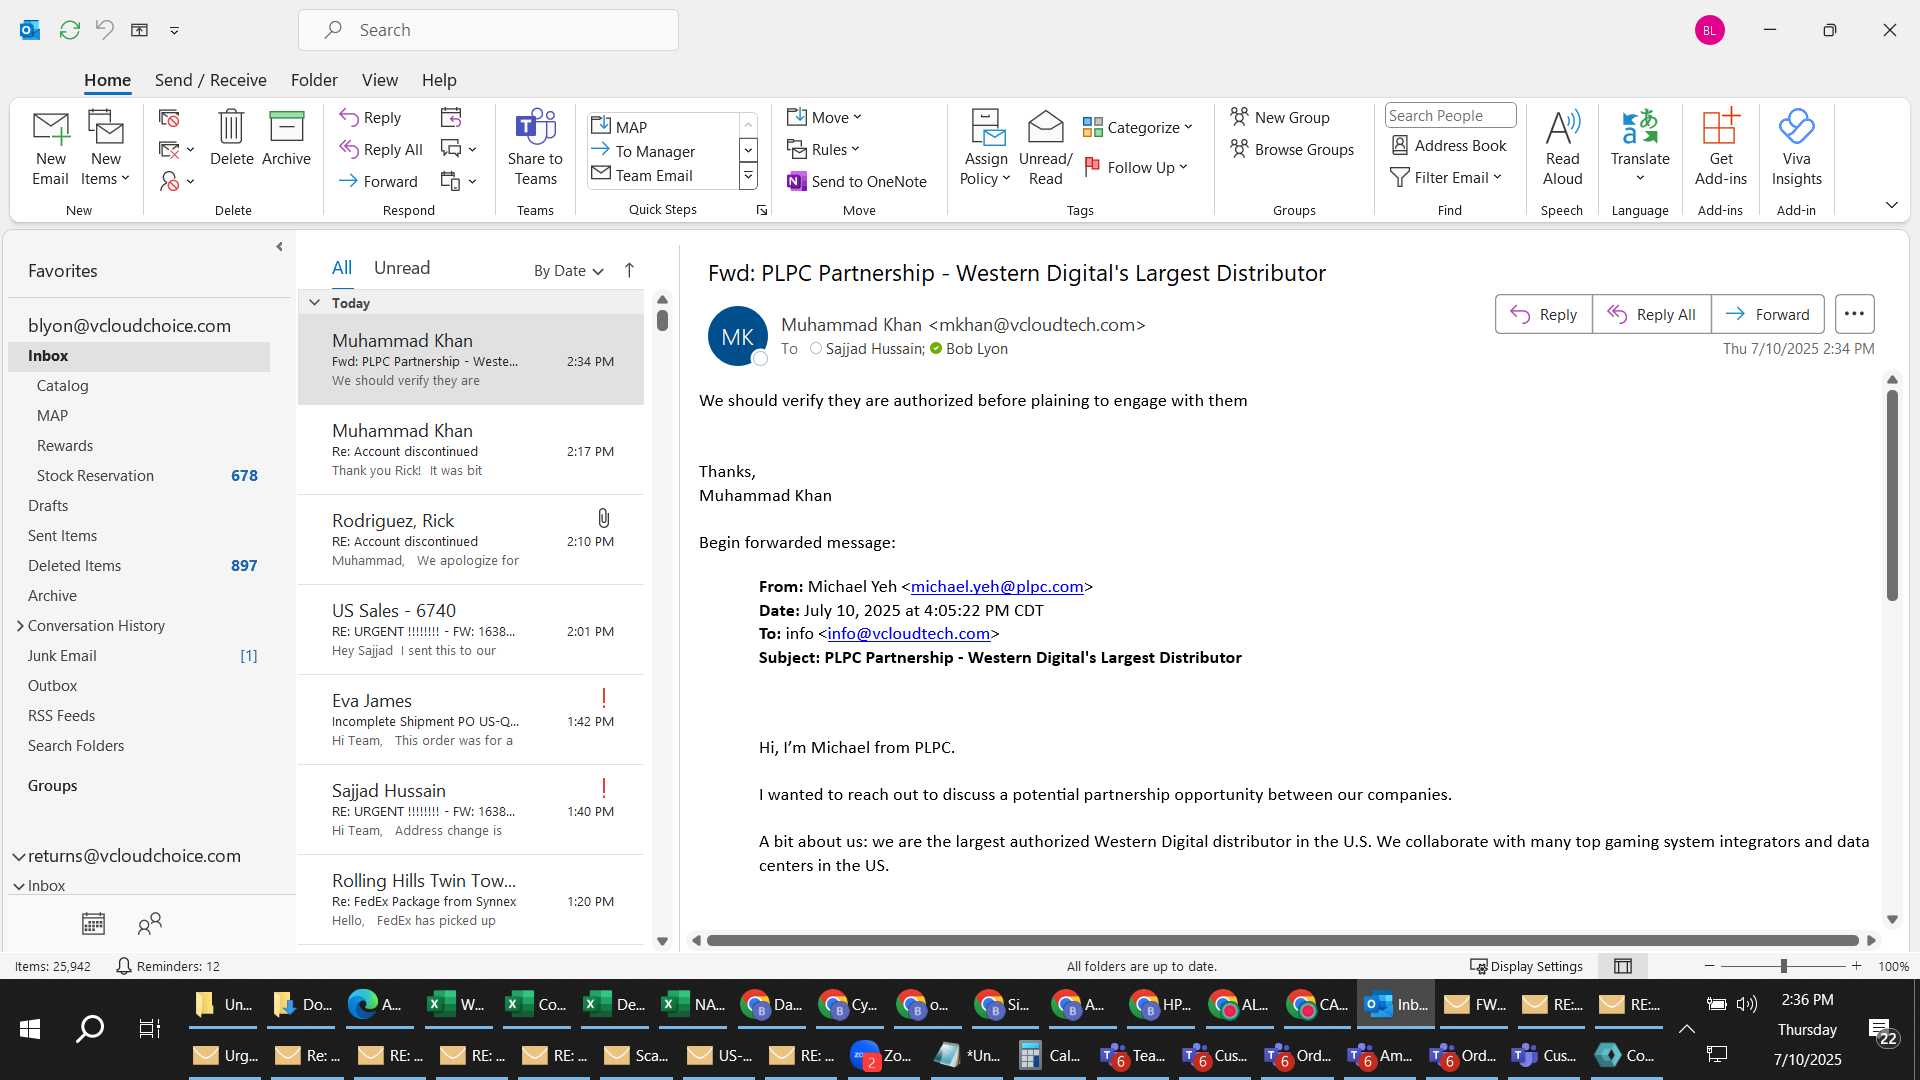Image resolution: width=1920 pixels, height=1080 pixels.
Task: Expand the Conversation History folder
Action: [20, 626]
